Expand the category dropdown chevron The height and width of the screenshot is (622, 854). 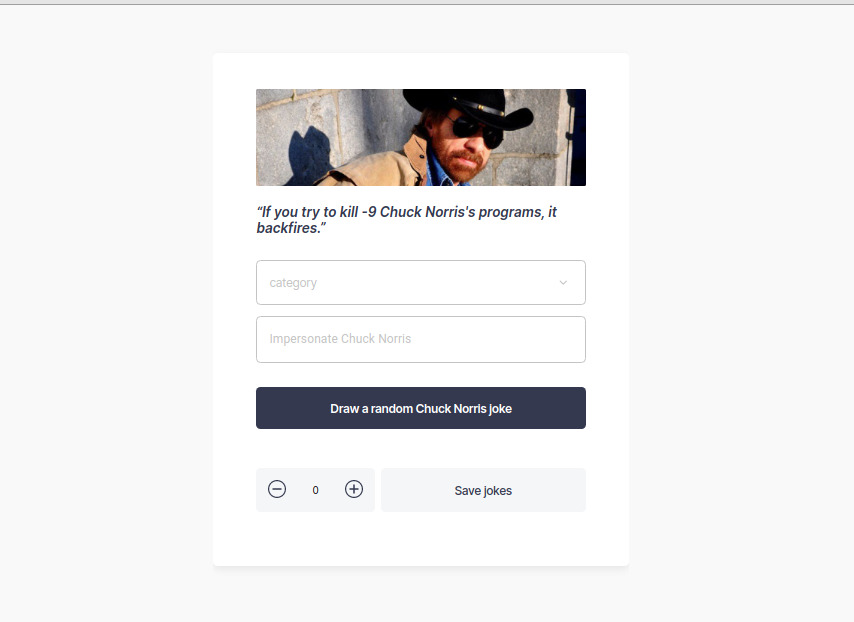point(563,283)
